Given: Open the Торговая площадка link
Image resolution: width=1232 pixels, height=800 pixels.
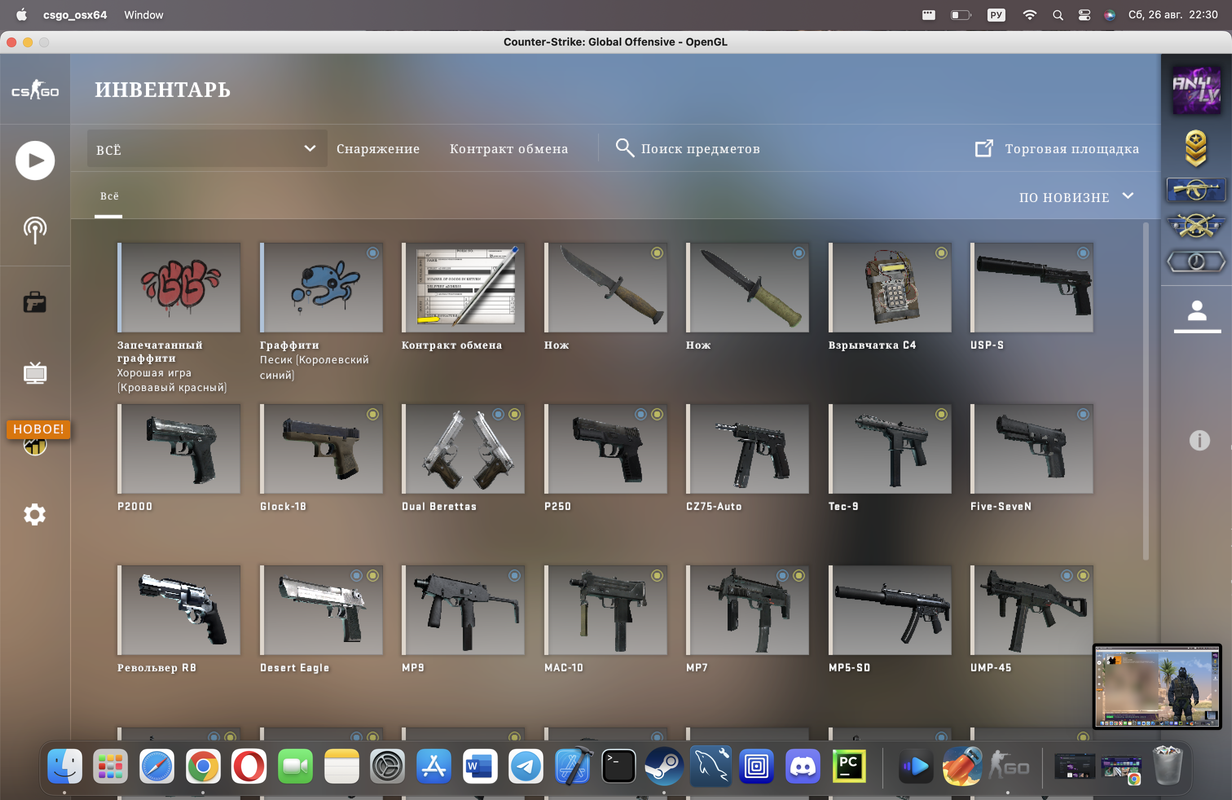Looking at the screenshot, I should [1072, 149].
